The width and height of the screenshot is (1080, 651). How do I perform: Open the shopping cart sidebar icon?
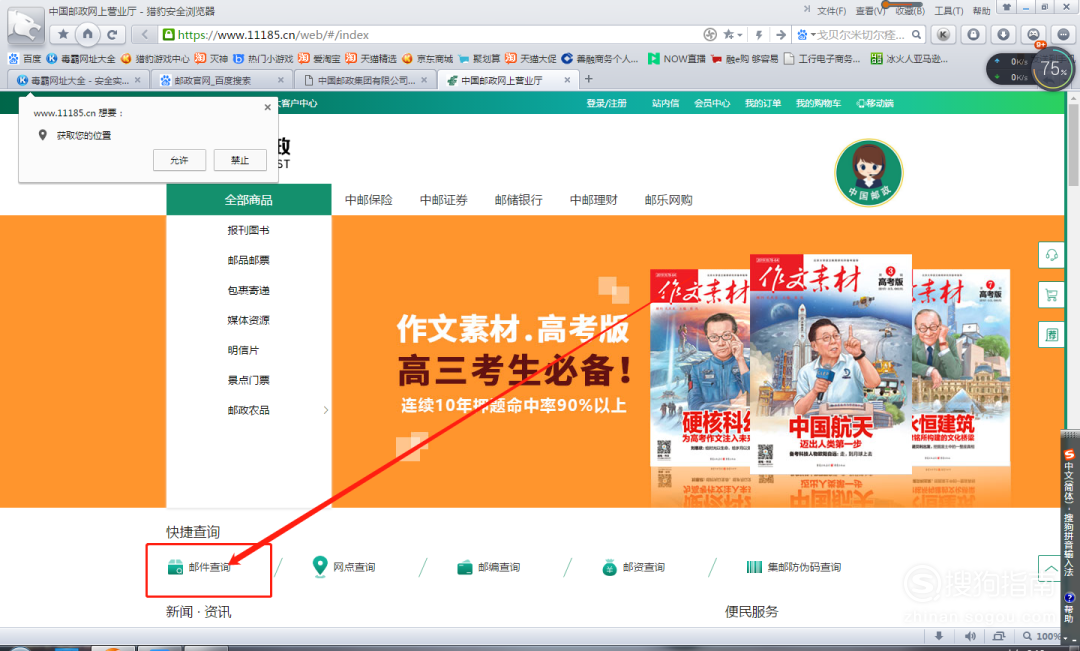[x=1051, y=296]
